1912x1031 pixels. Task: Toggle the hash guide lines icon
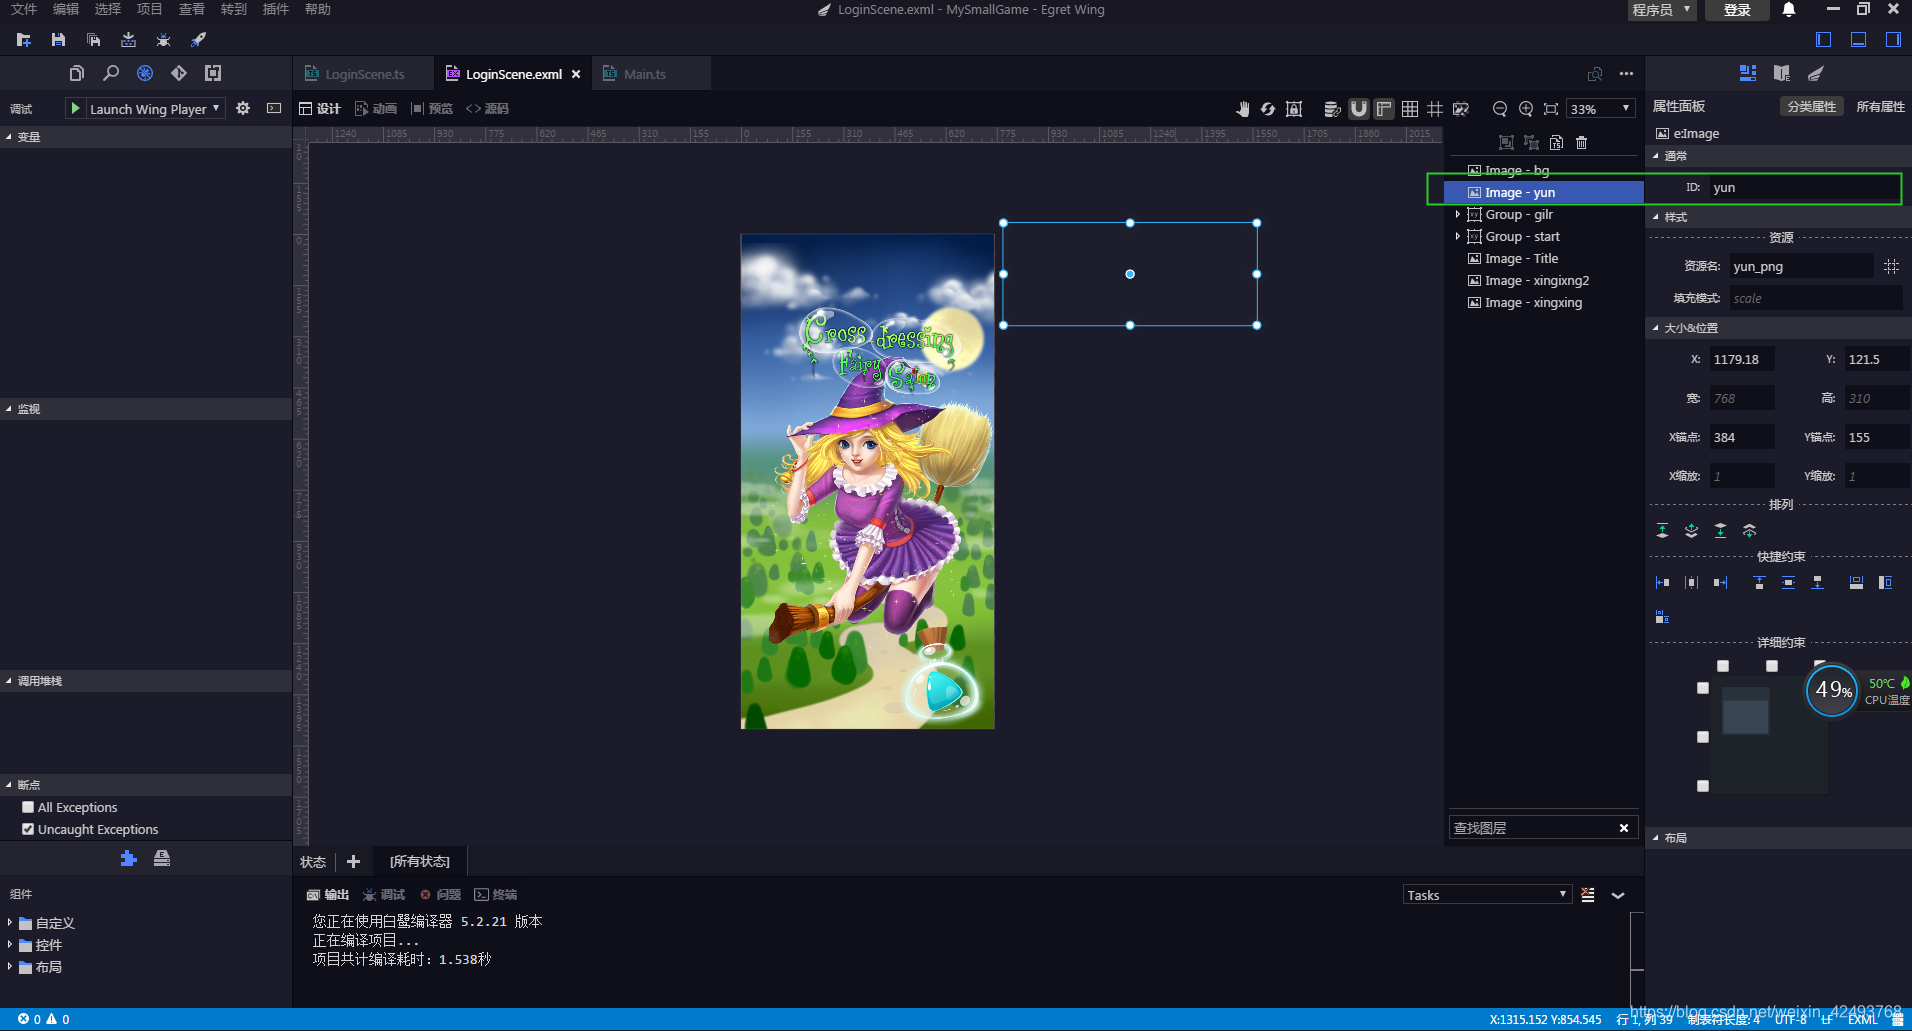click(x=1435, y=109)
